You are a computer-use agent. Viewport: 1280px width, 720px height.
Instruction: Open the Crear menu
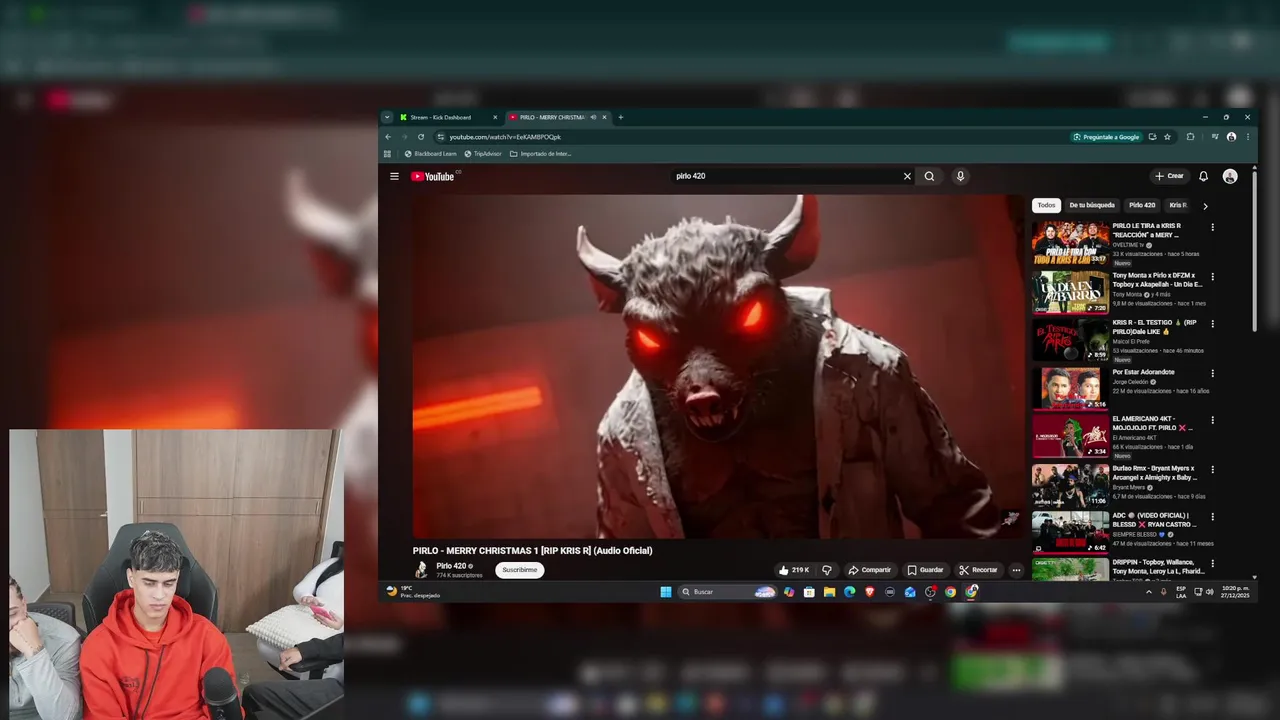[x=1169, y=176]
